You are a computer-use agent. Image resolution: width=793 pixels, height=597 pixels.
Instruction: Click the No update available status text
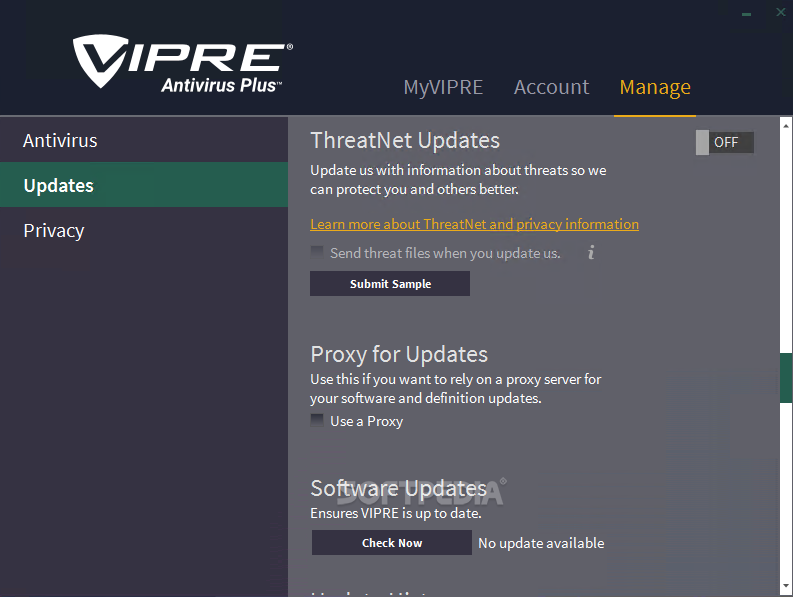[x=541, y=543]
